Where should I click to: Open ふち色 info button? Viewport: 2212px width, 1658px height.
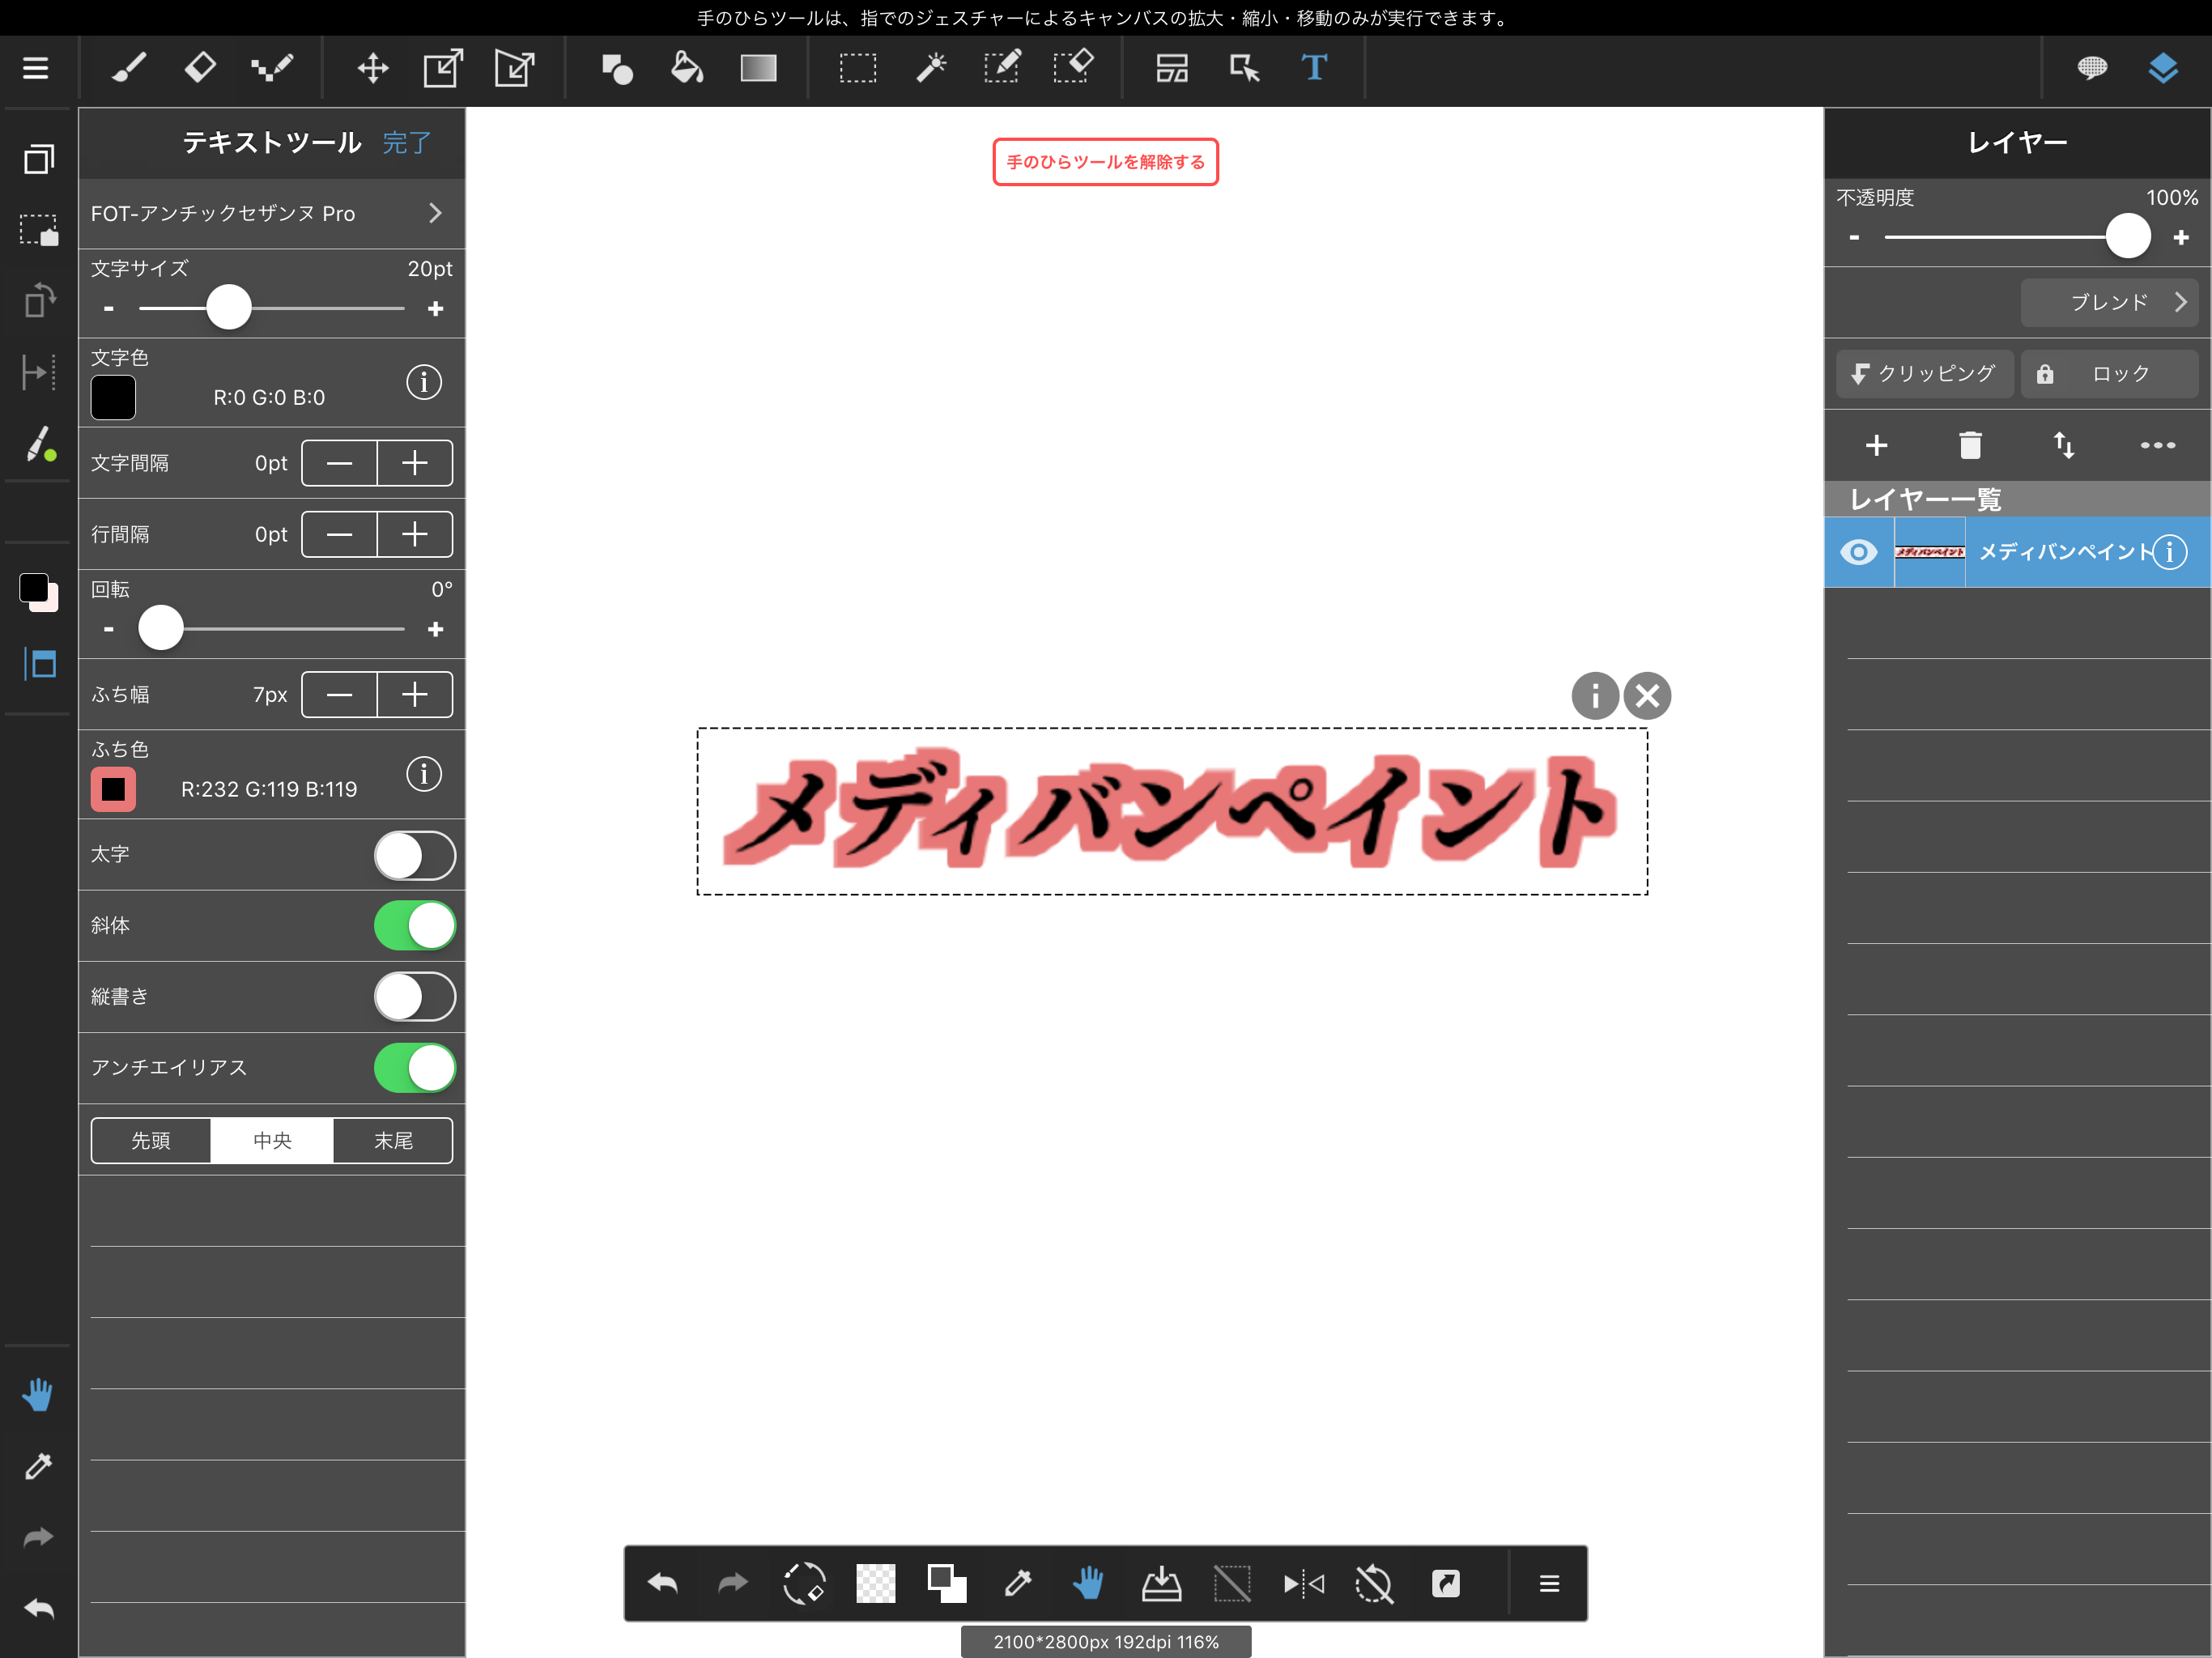[x=424, y=774]
